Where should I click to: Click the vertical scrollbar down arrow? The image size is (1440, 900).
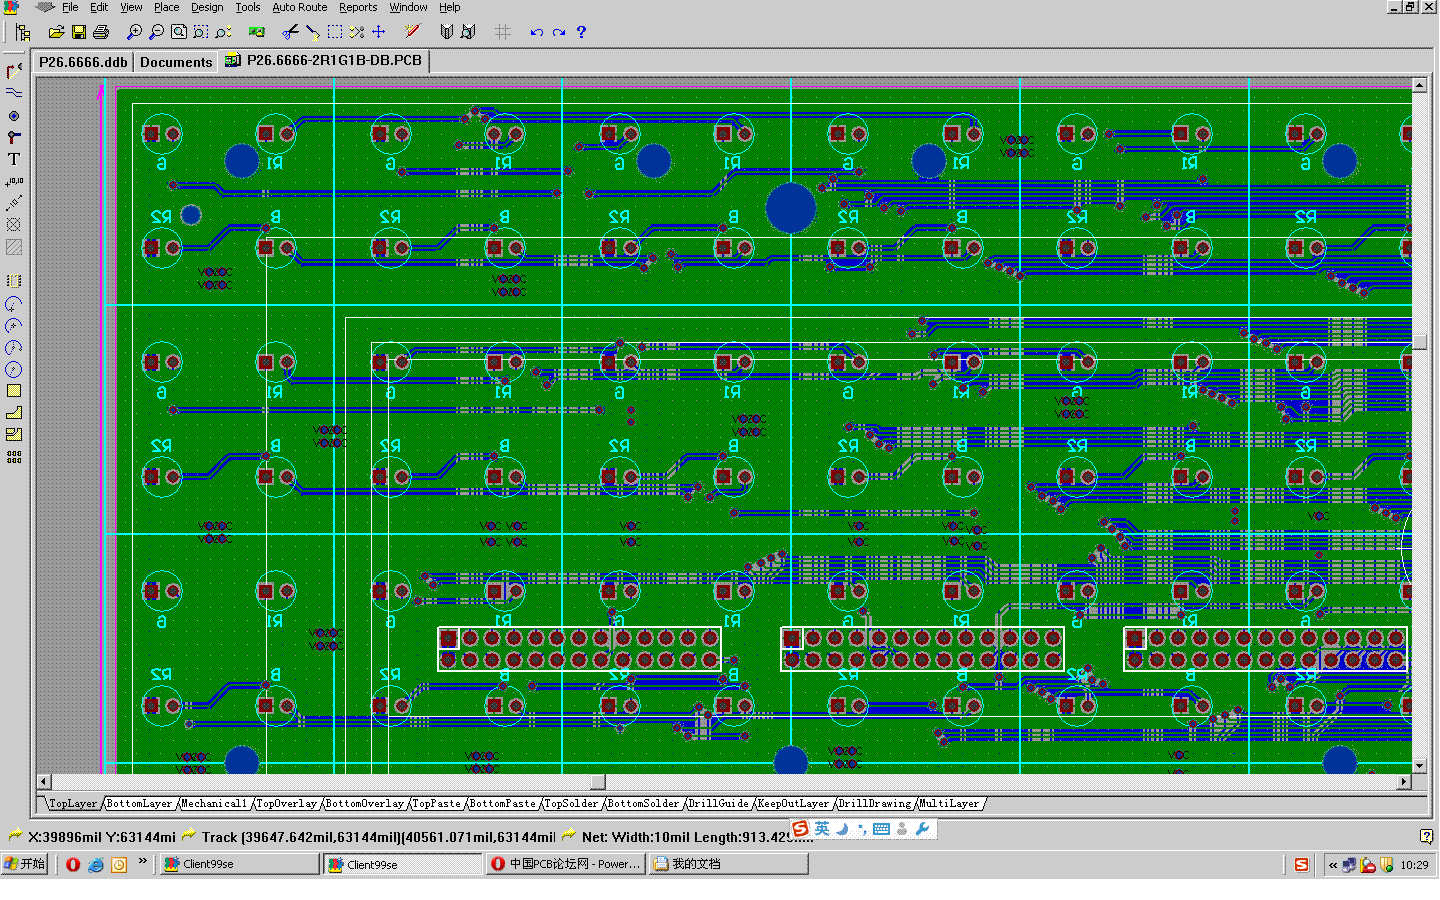click(x=1419, y=766)
